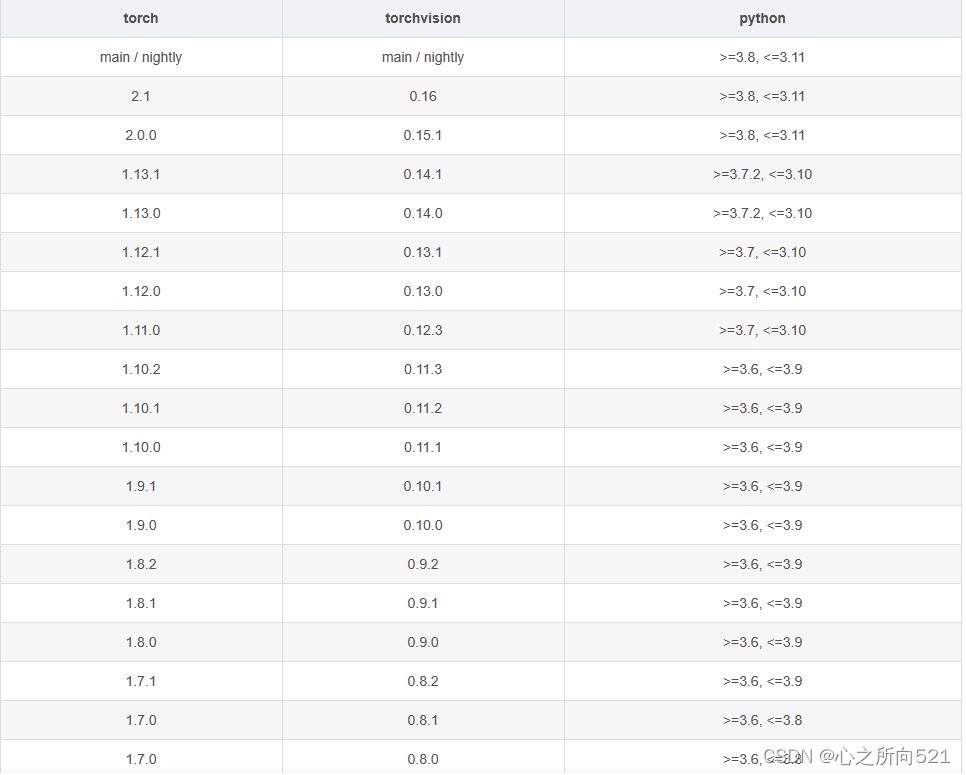Viewport: 966px width, 775px height.
Task: Click torchvision 0.8.2 cell
Action: coord(423,681)
